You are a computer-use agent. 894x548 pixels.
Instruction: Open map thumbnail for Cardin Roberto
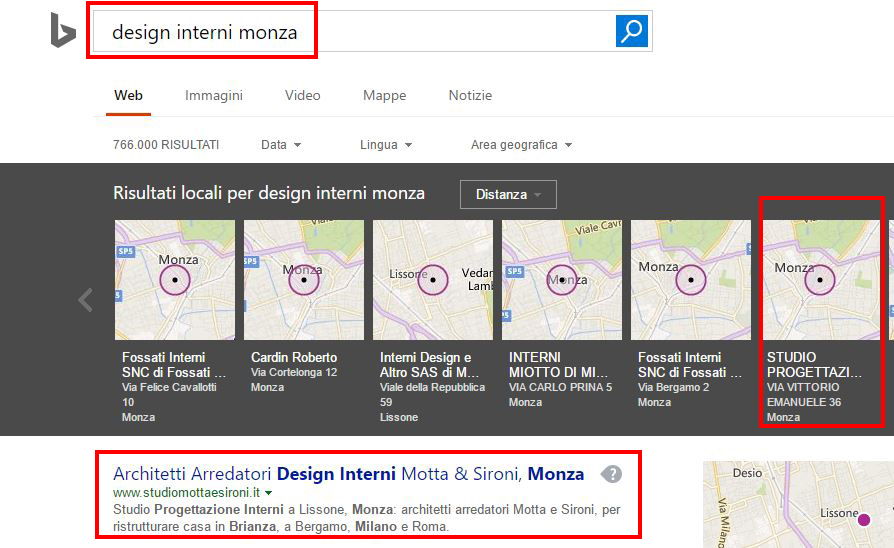pos(304,280)
